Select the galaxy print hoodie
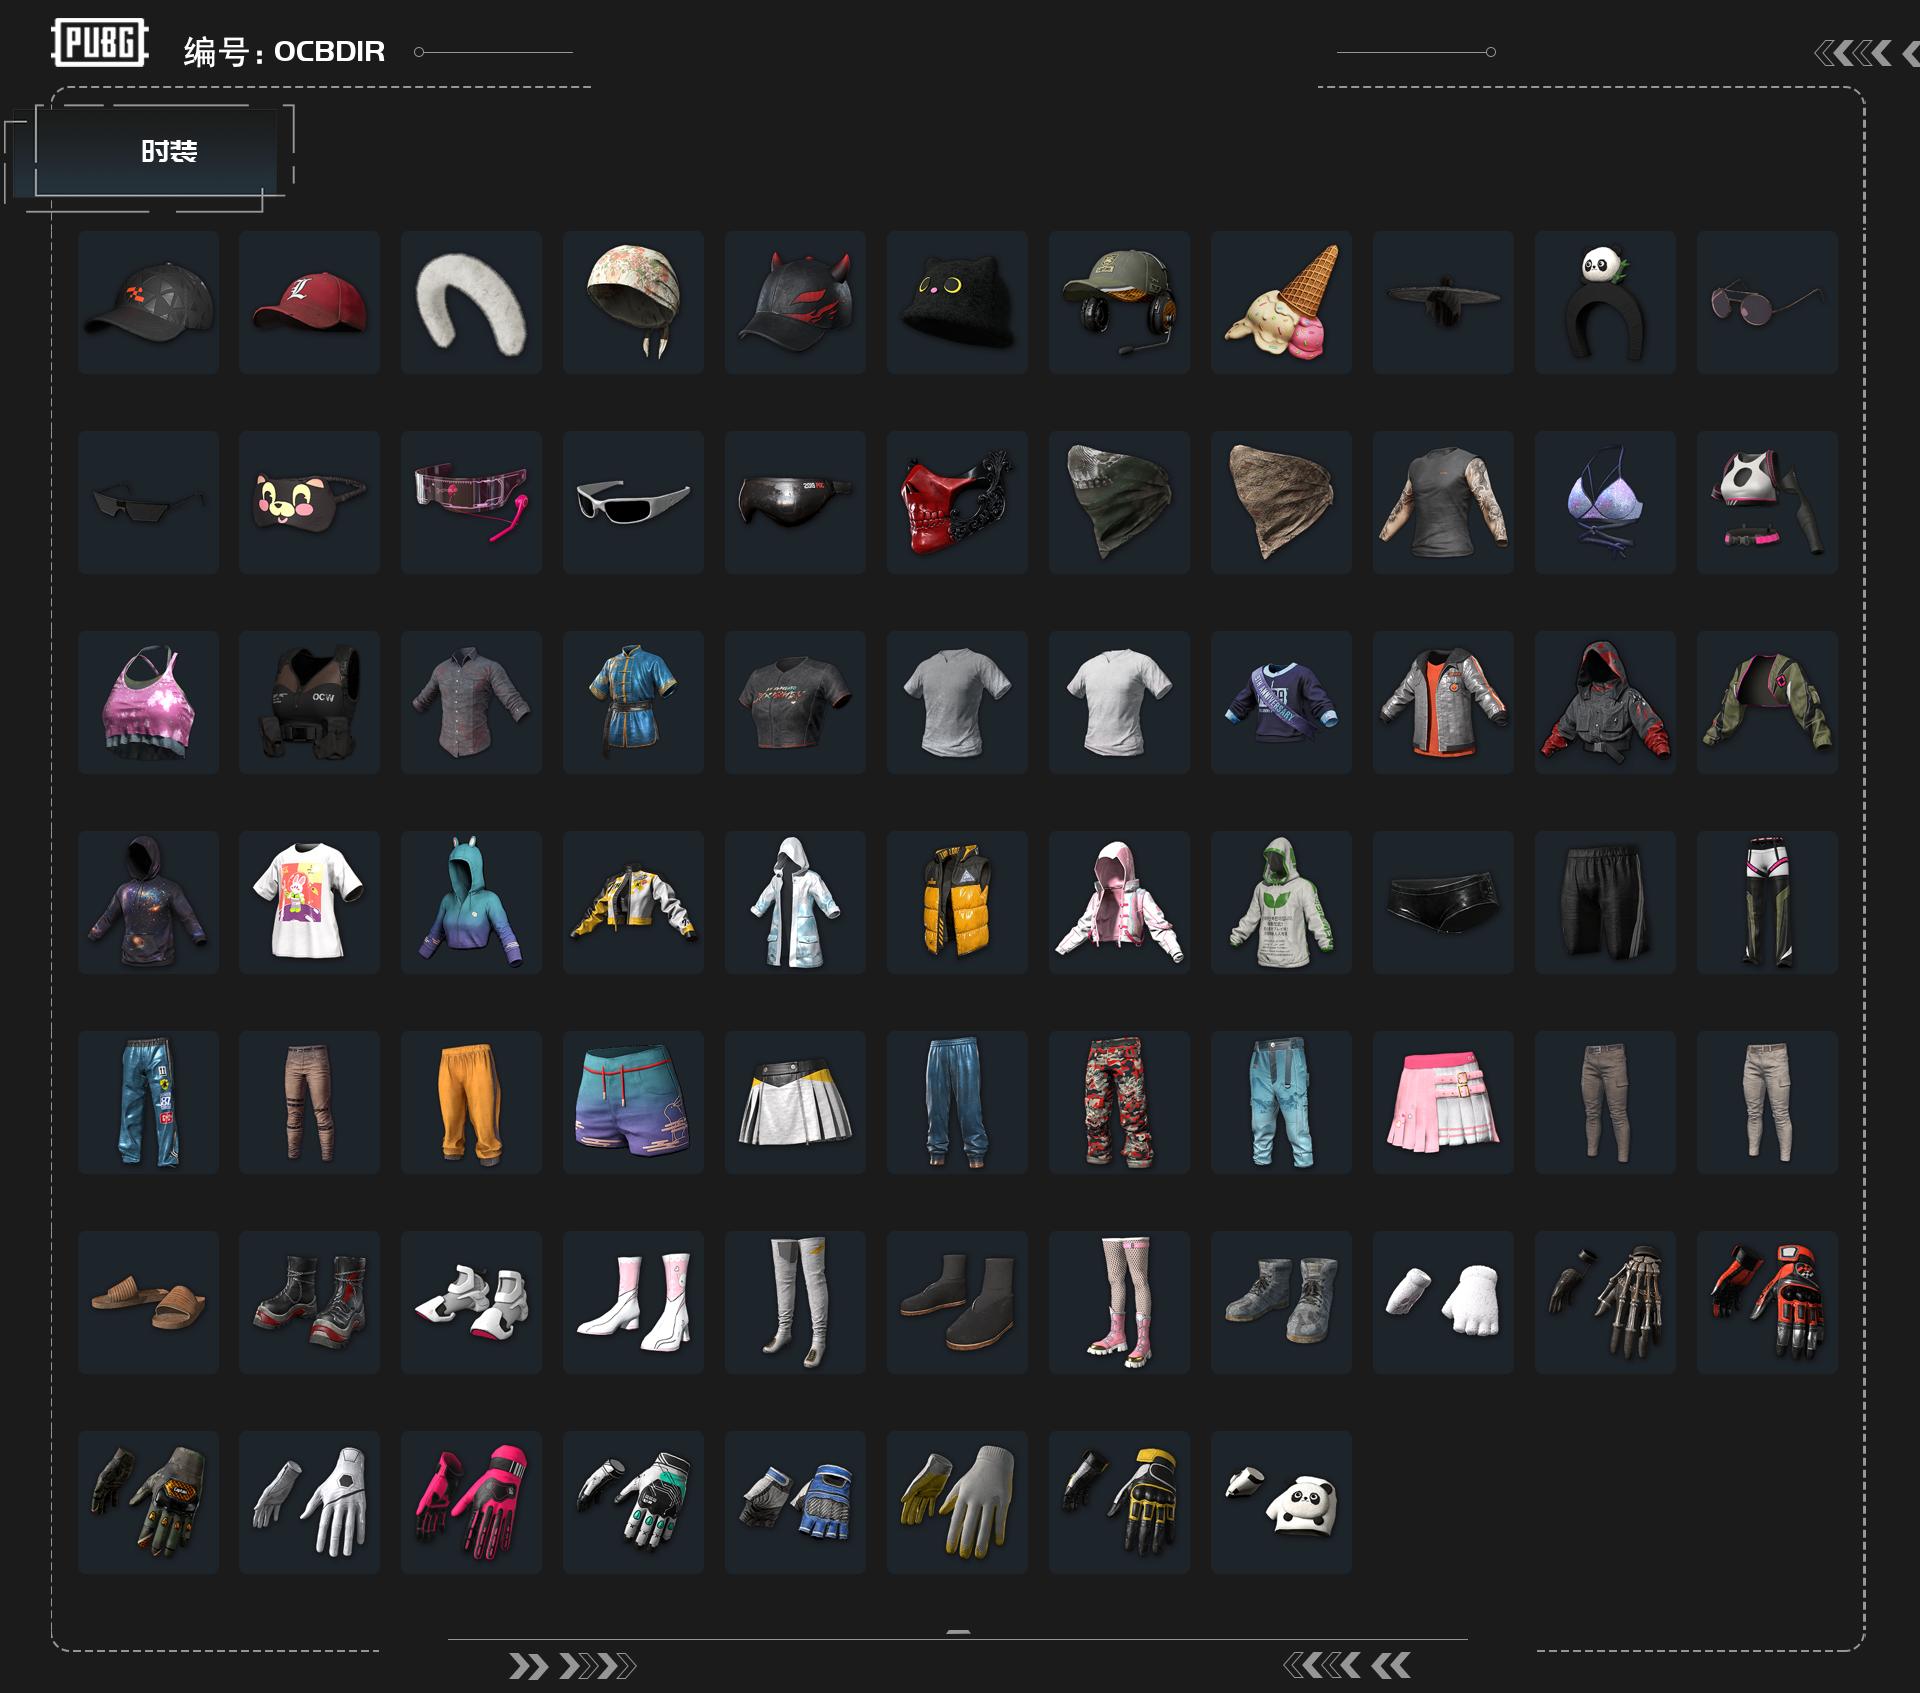This screenshot has height=1693, width=1920. (148, 902)
